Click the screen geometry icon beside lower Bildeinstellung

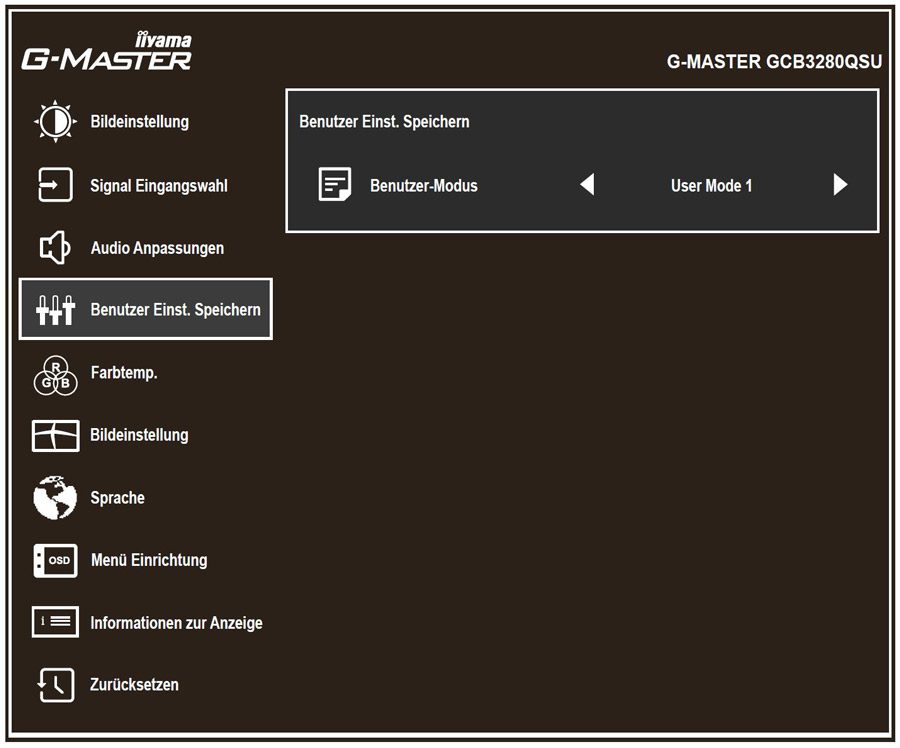tap(55, 436)
